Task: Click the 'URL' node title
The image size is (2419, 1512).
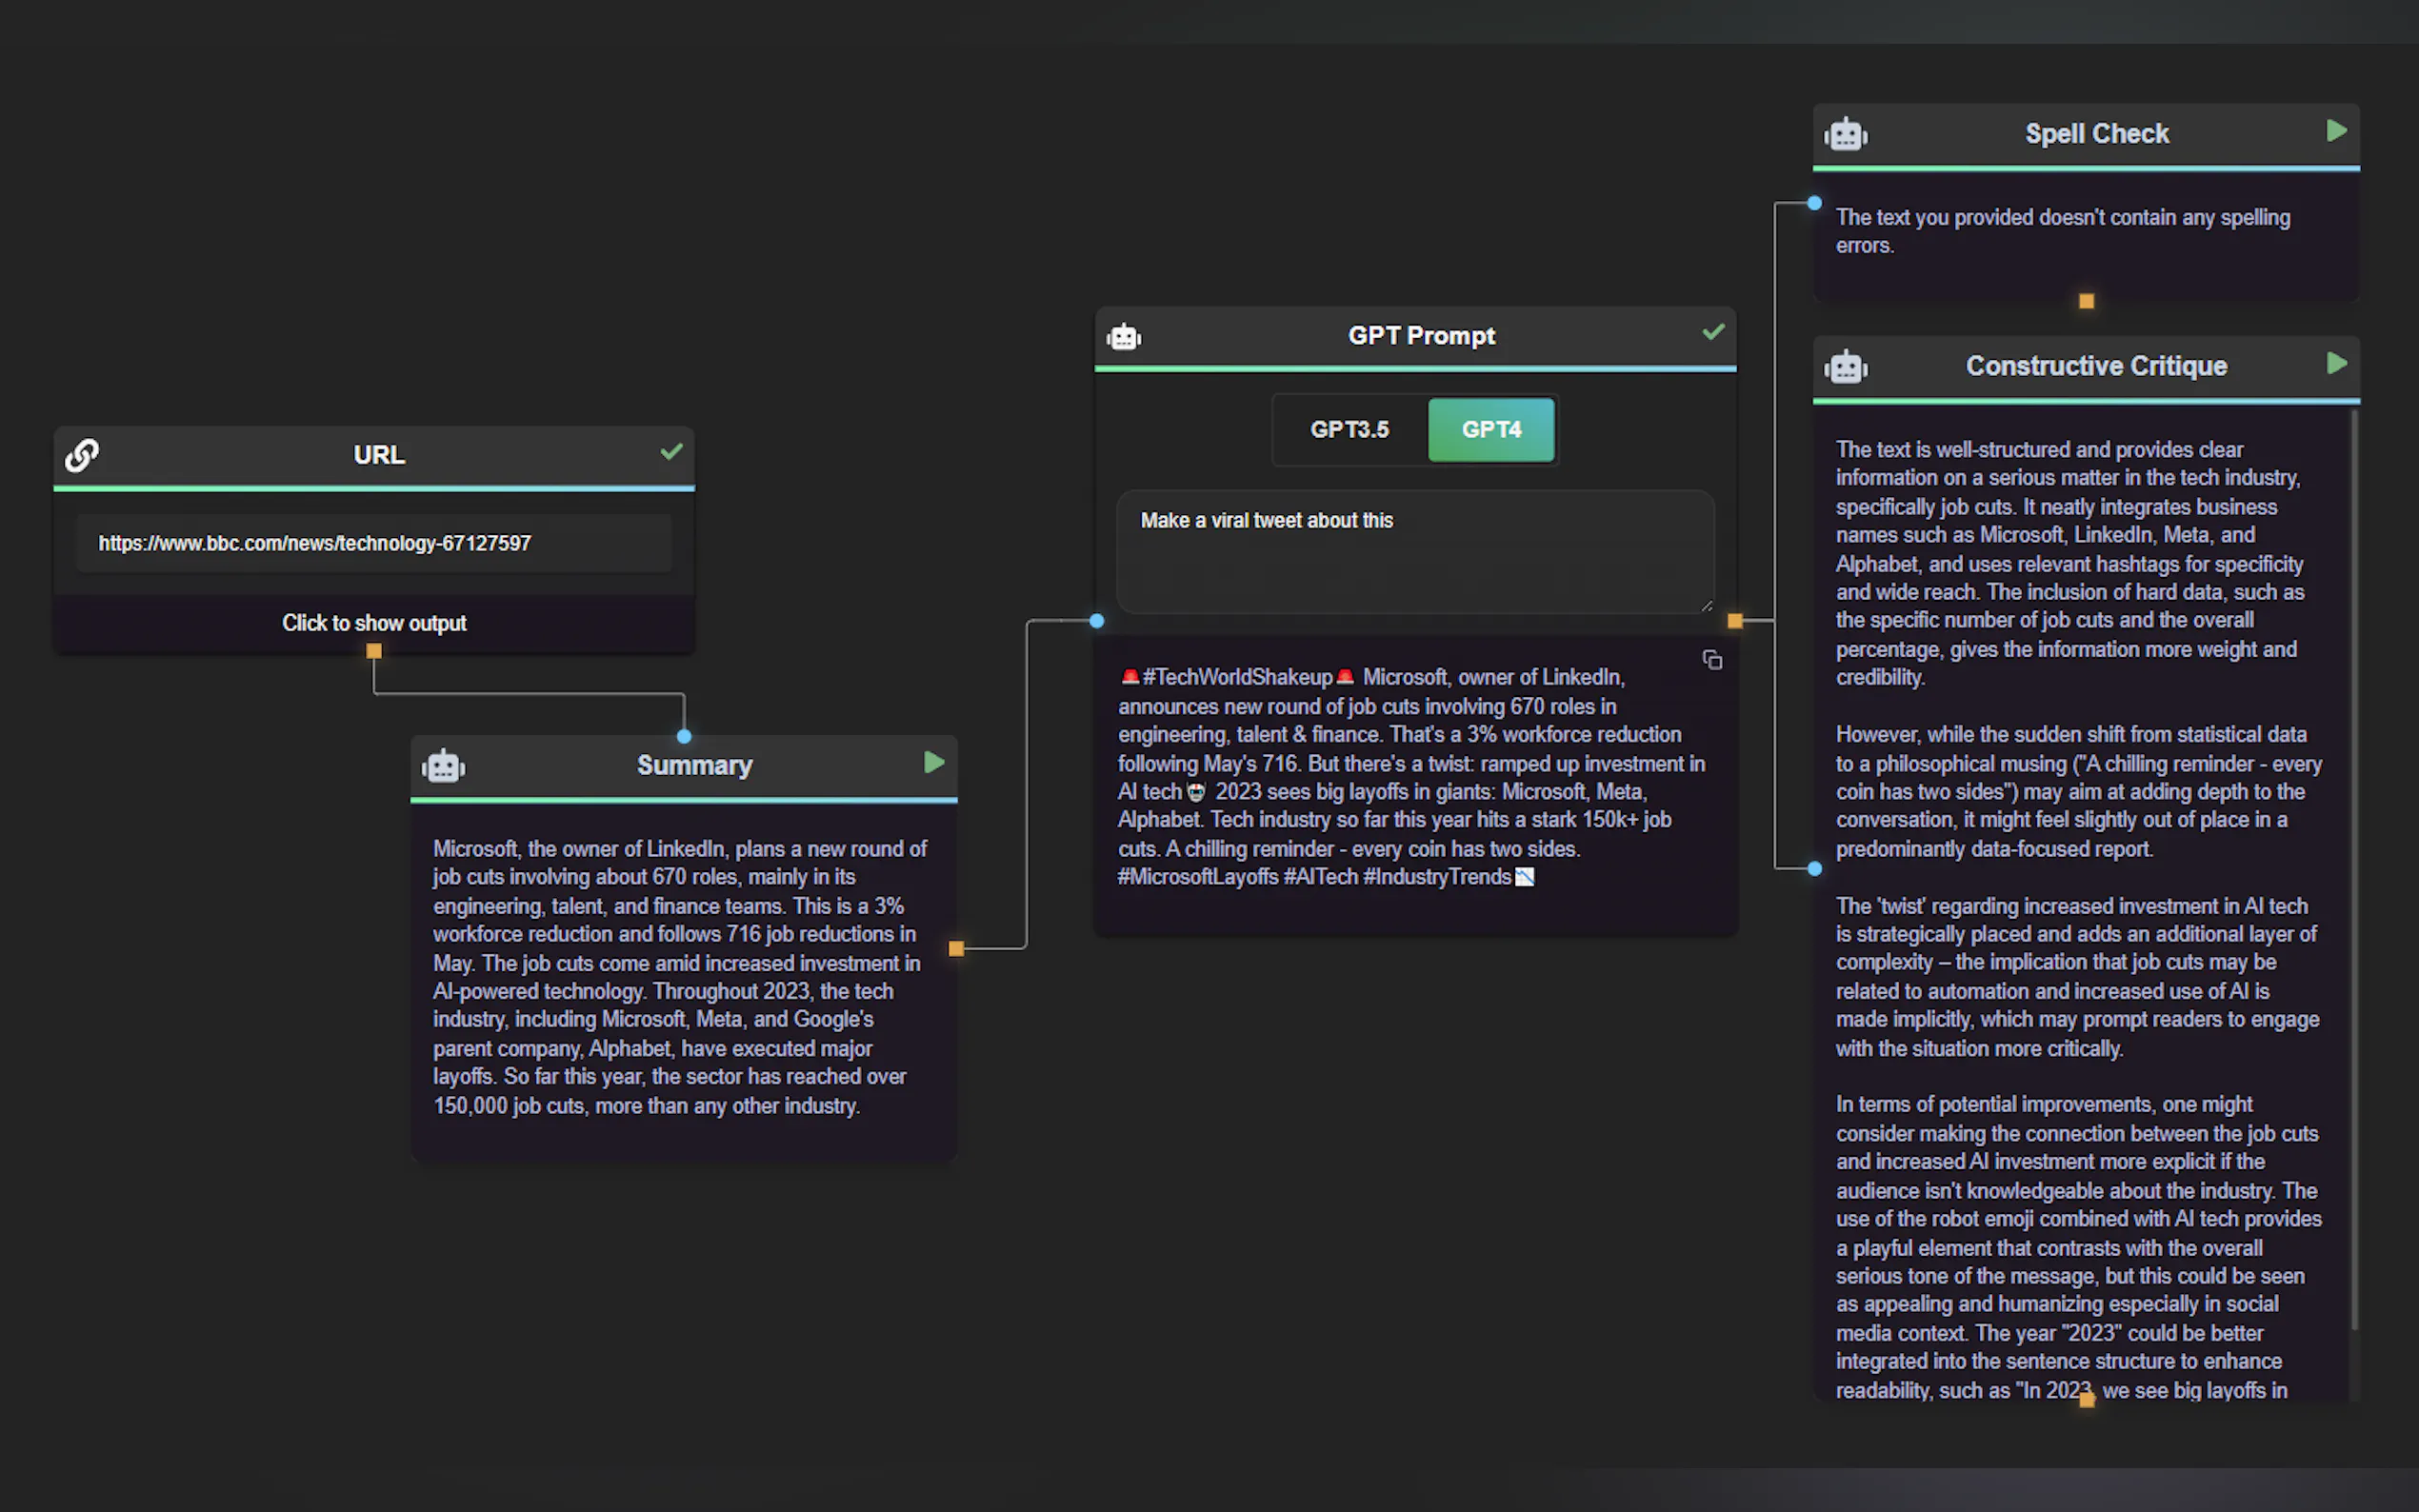Action: 379,455
